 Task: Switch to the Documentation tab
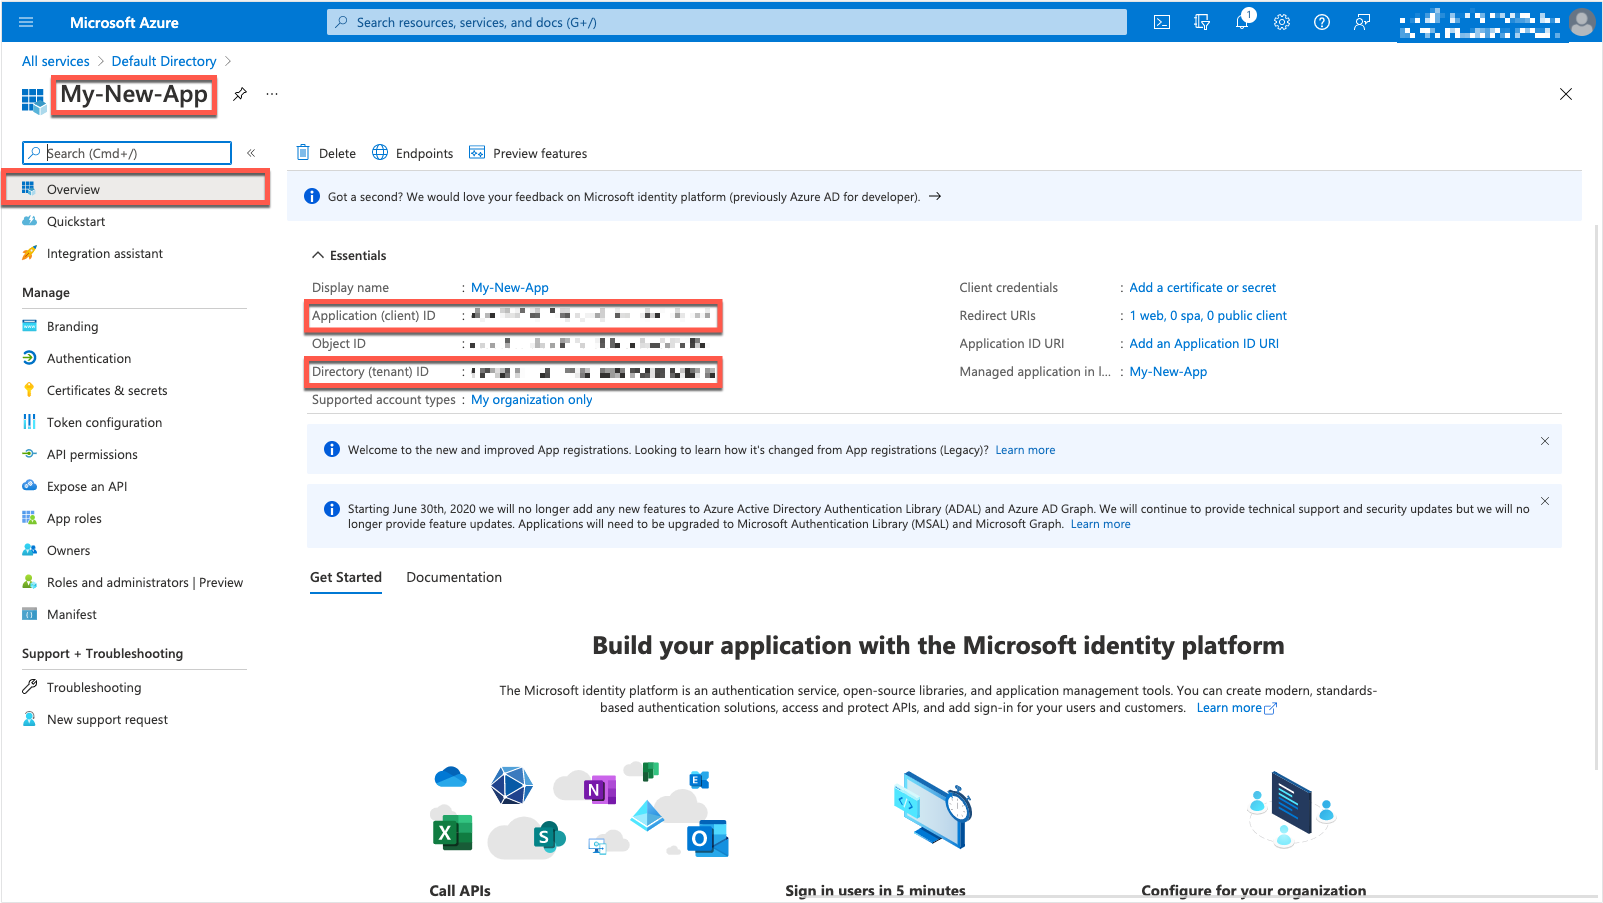coord(454,577)
